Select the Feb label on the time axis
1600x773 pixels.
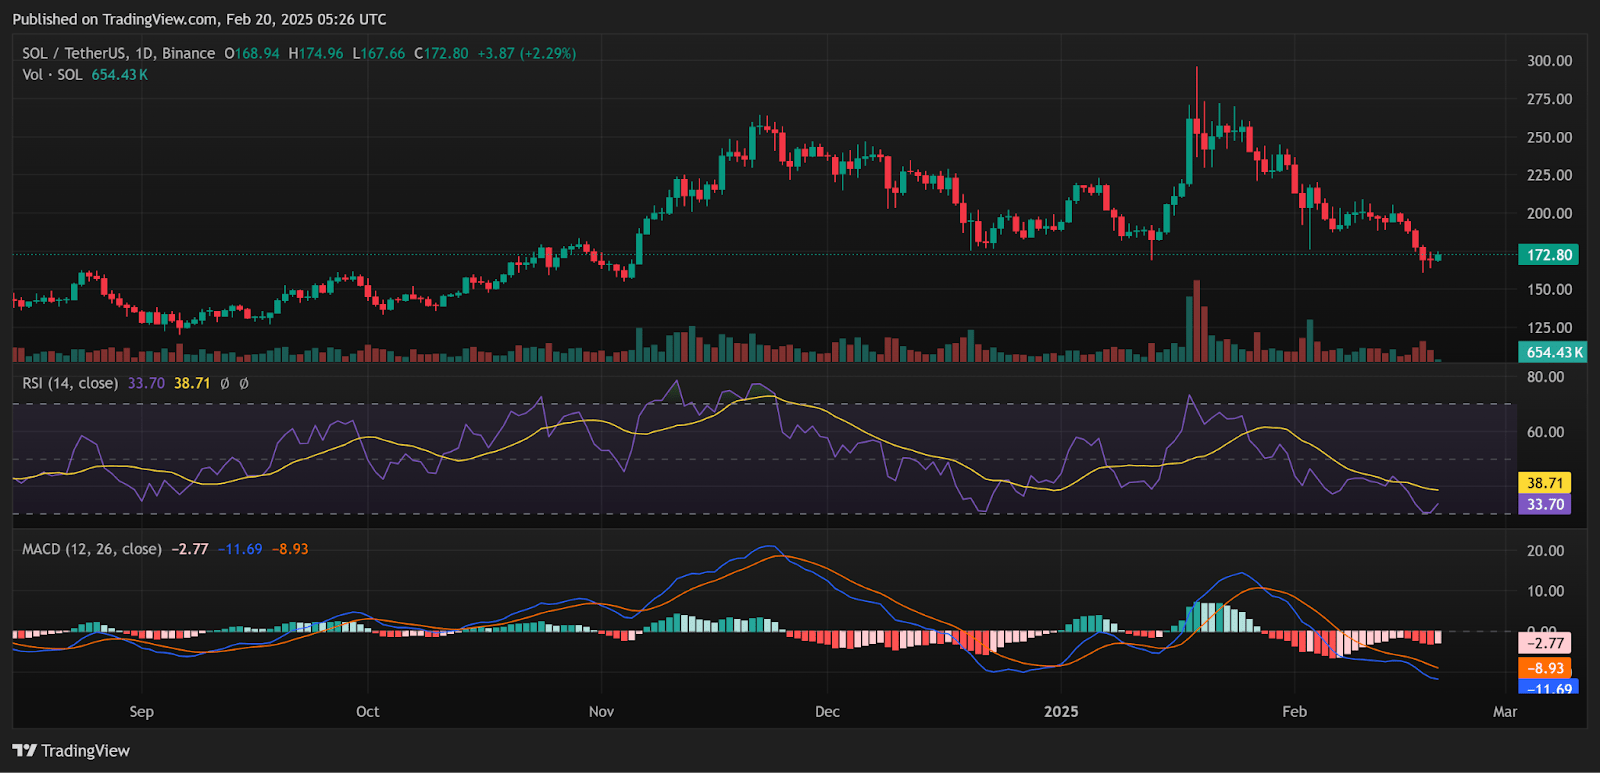1294,712
